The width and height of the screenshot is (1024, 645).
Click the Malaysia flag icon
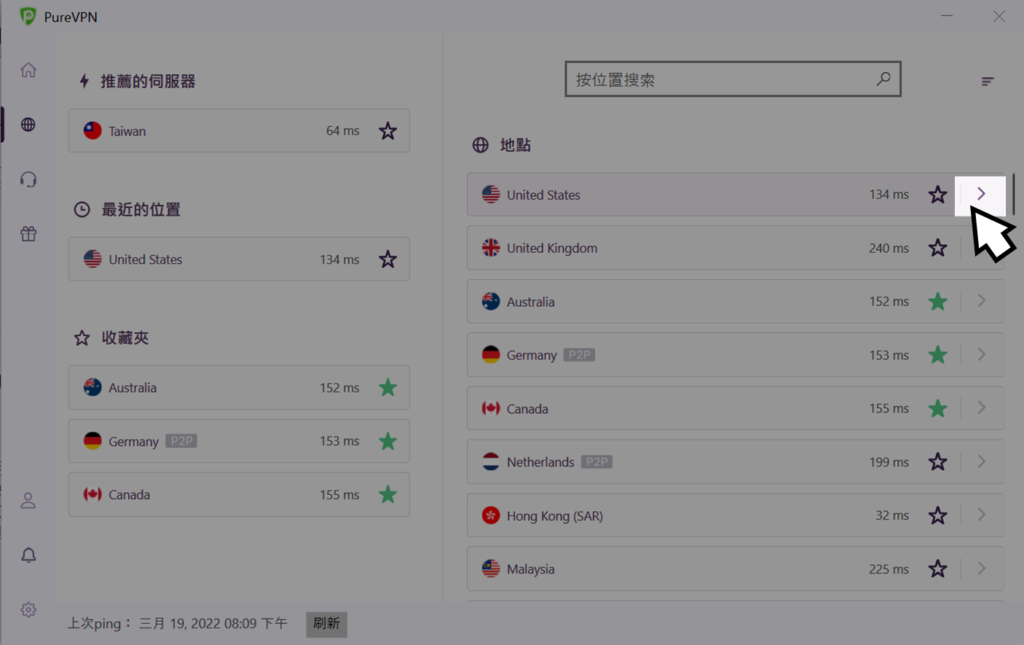pyautogui.click(x=490, y=569)
